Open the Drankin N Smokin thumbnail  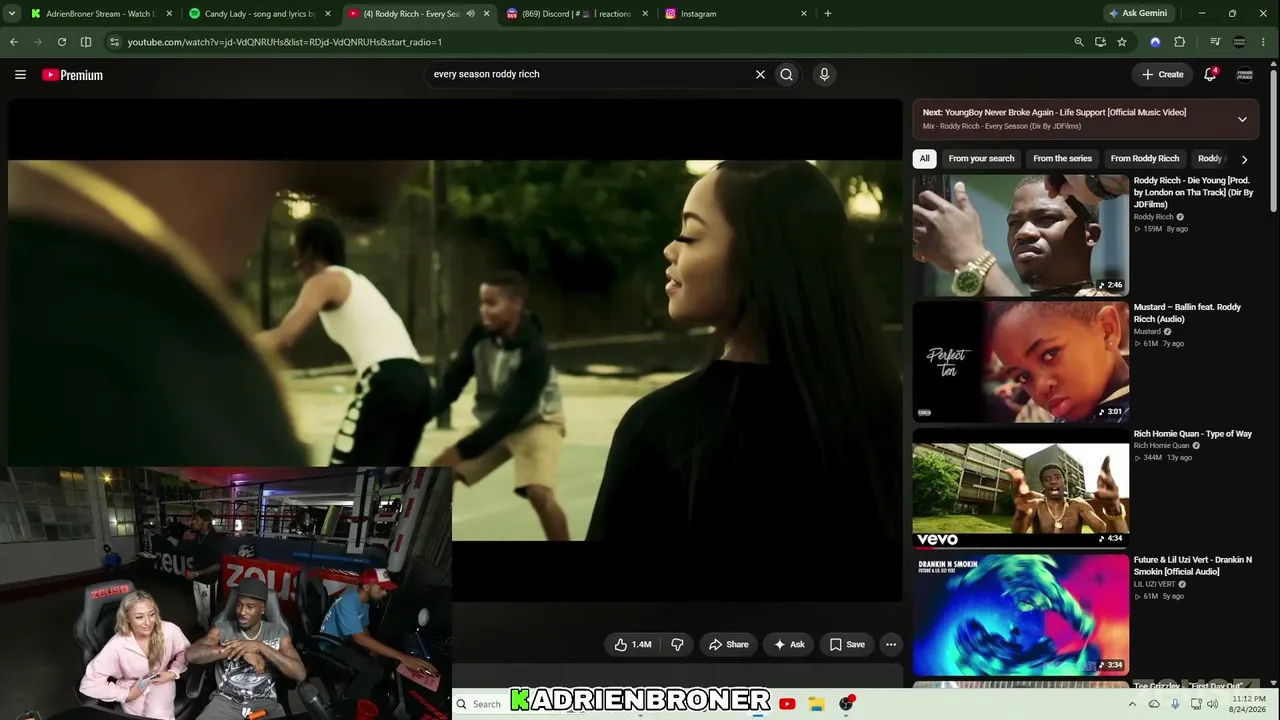1021,615
